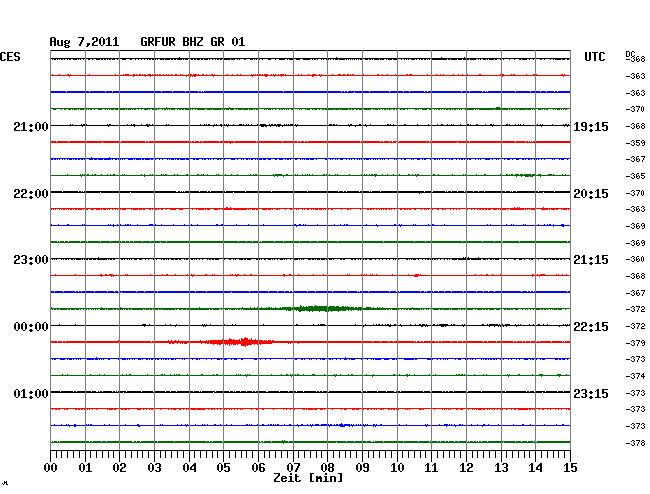Click the "21:15" UTC time label
This screenshot has height=494, width=650.
coord(591,260)
